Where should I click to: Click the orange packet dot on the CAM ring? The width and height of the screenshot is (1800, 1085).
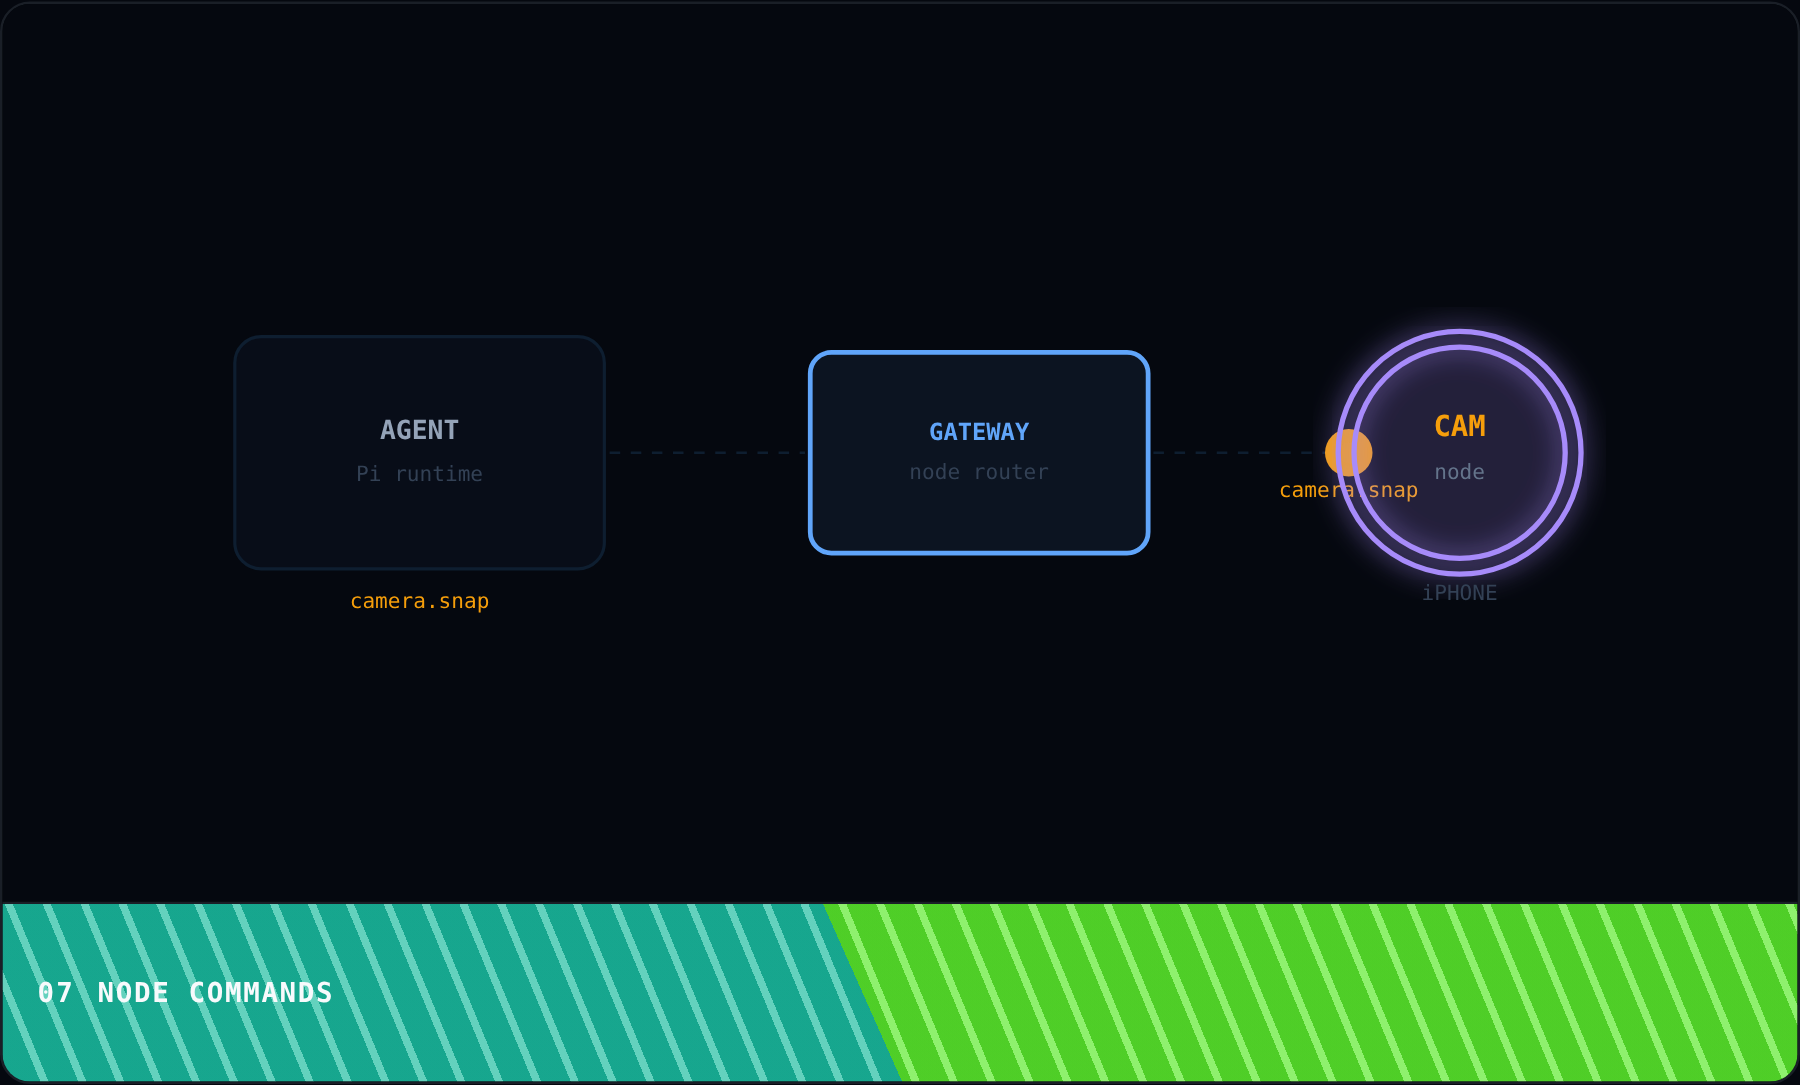point(1348,453)
